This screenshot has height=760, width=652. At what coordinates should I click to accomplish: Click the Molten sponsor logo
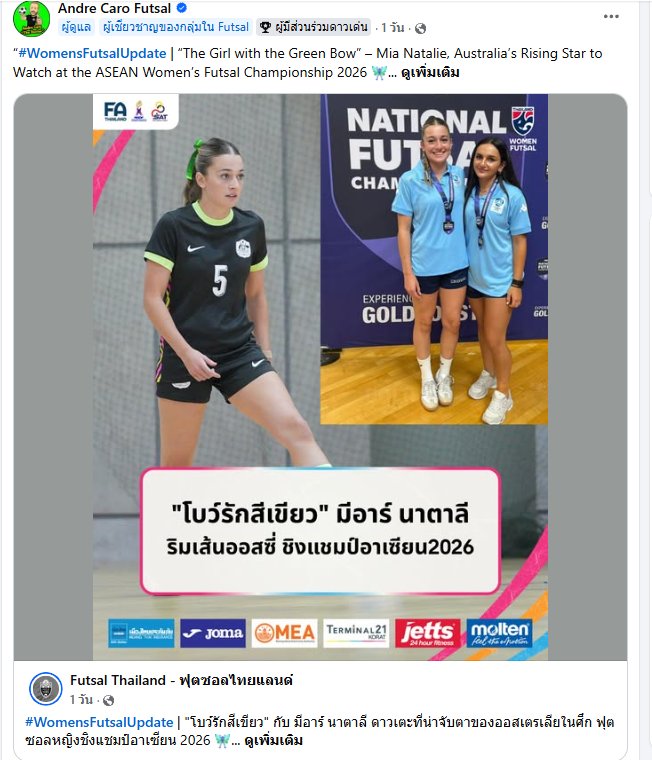click(x=499, y=633)
